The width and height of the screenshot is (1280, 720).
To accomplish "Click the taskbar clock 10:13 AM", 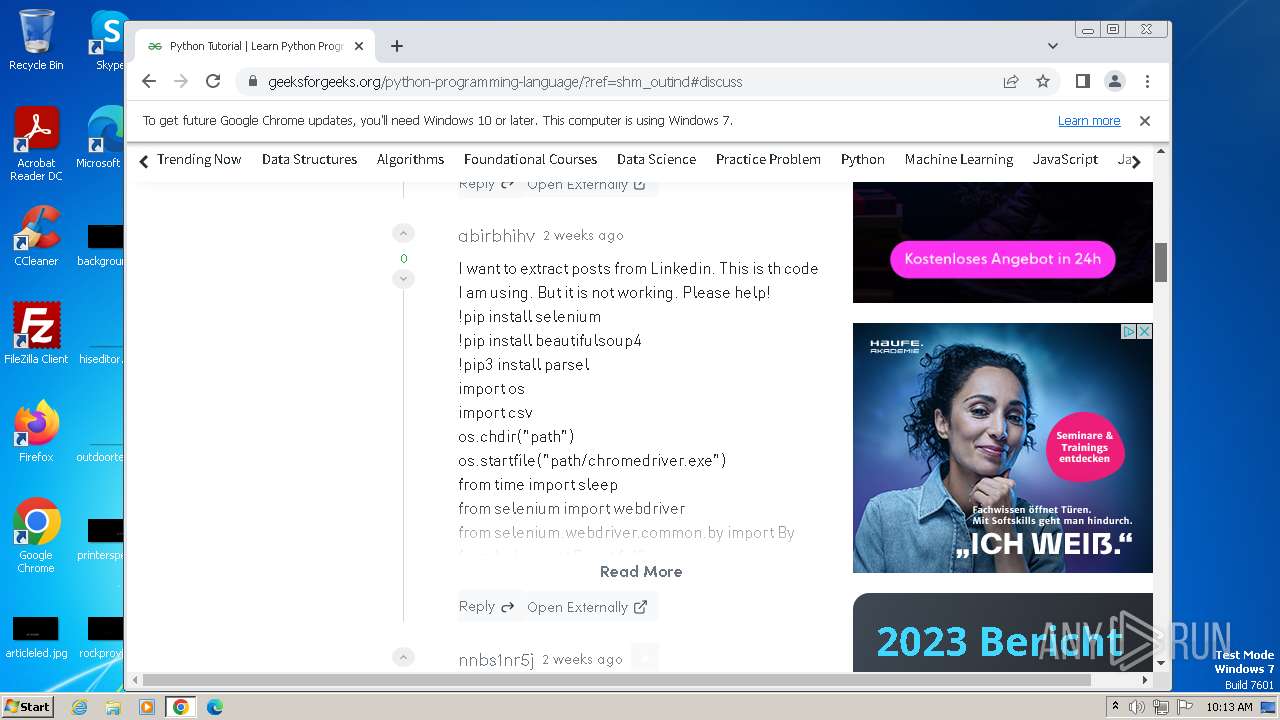I will (x=1229, y=707).
